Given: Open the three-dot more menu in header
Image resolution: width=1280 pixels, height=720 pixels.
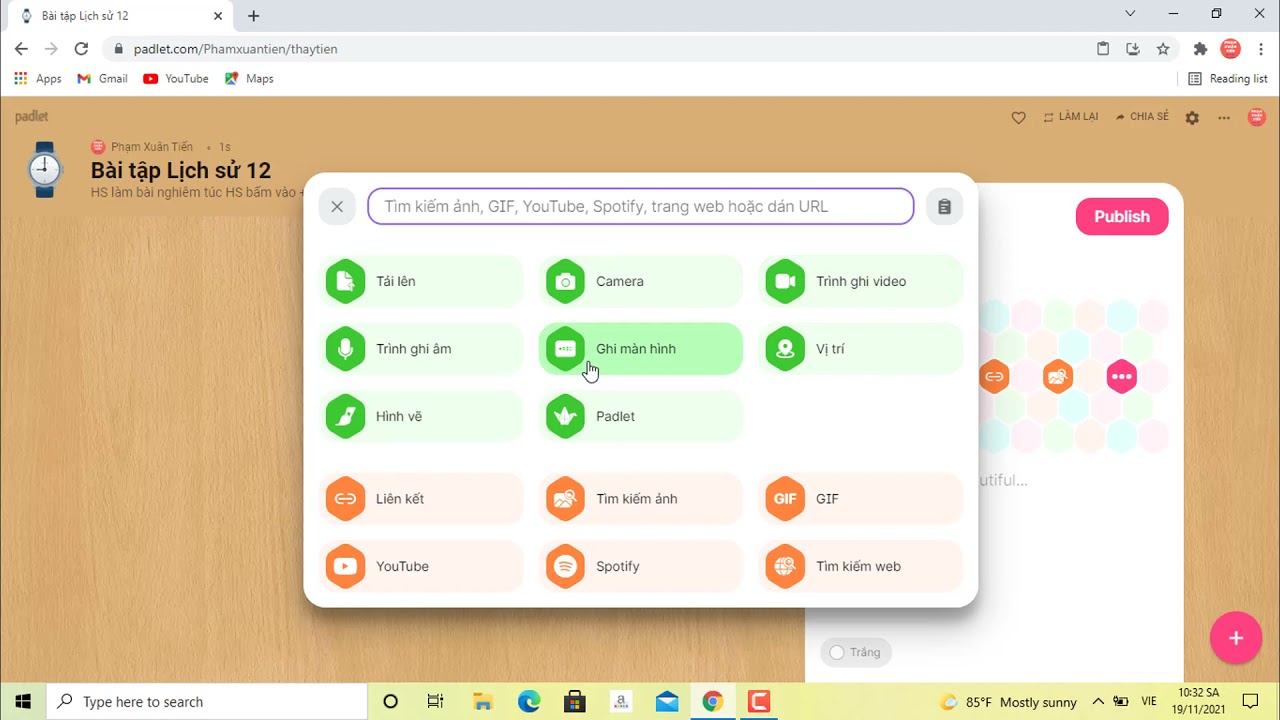Looking at the screenshot, I should click(1224, 117).
